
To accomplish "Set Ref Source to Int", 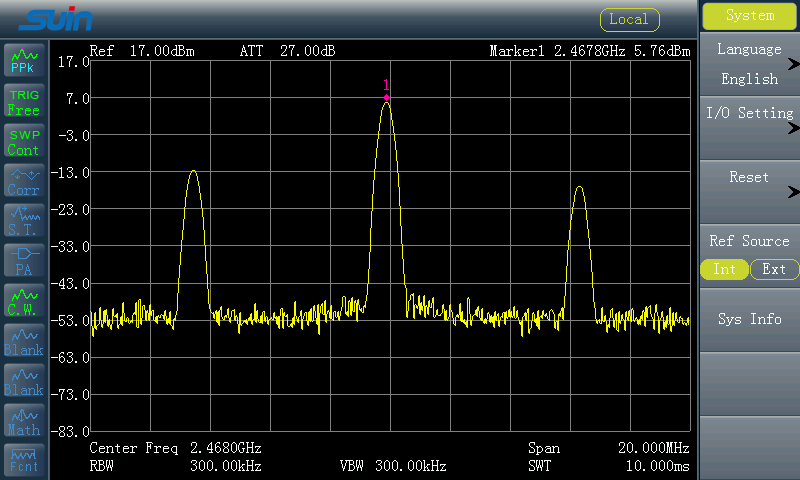I will 724,269.
